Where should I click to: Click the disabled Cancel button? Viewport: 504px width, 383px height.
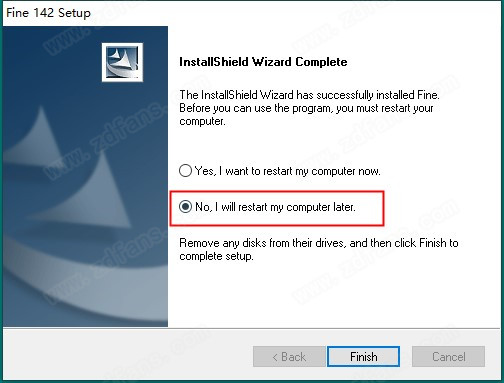tap(448, 356)
